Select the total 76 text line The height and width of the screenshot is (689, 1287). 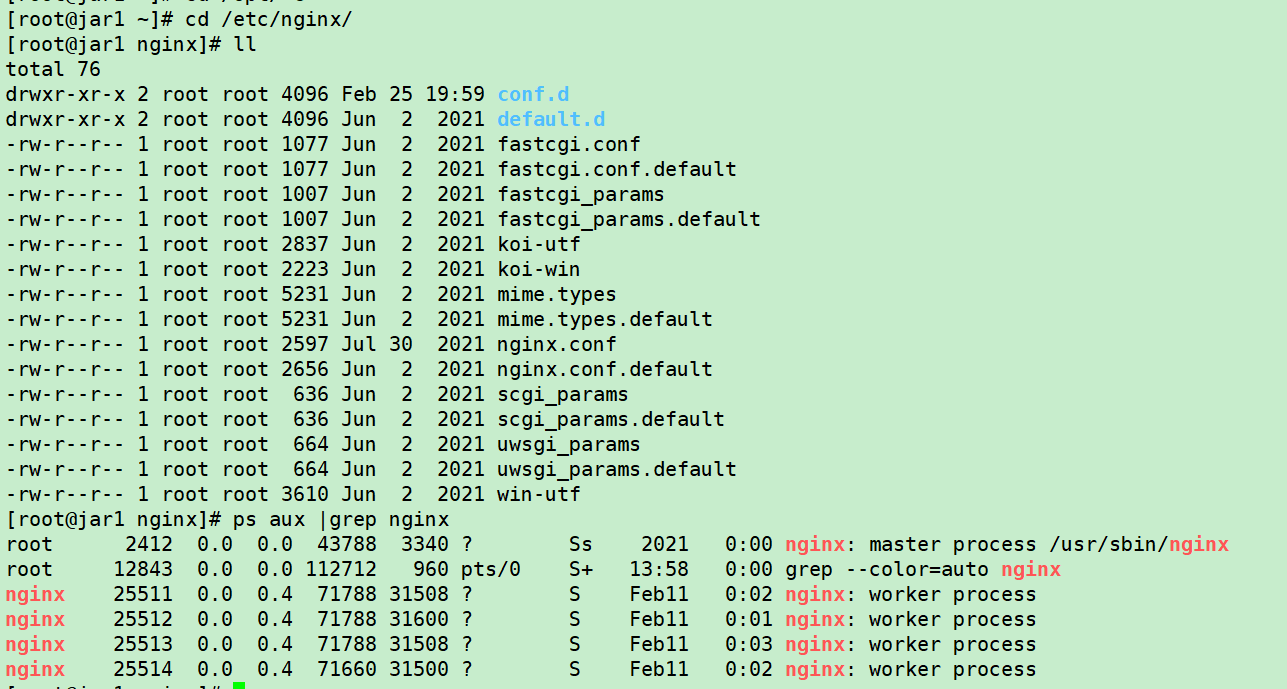(52, 69)
